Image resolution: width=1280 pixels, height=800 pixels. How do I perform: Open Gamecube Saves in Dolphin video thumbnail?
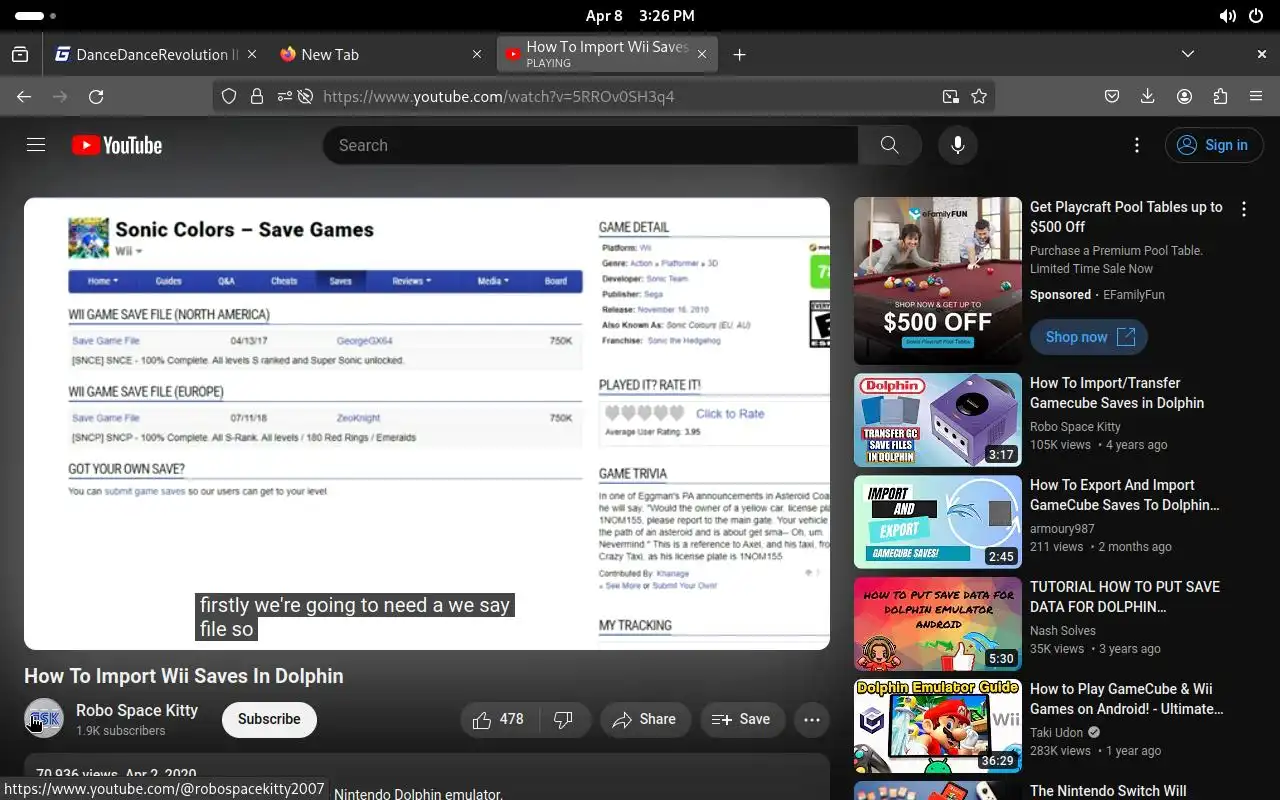click(x=938, y=420)
